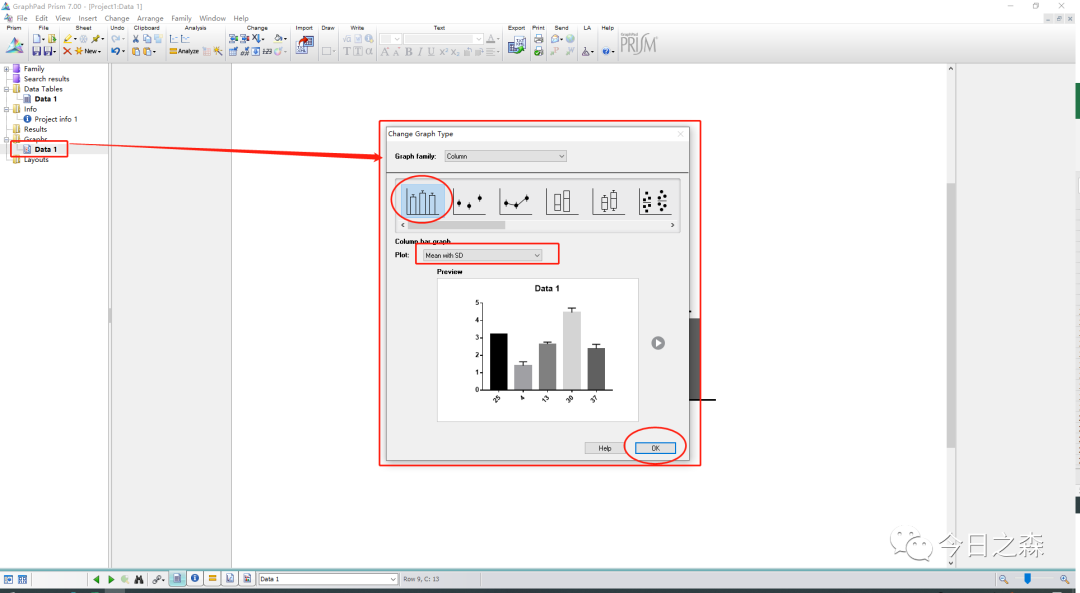The width and height of the screenshot is (1080, 593).
Task: Click the red X delete sheet icon
Action: pos(67,51)
